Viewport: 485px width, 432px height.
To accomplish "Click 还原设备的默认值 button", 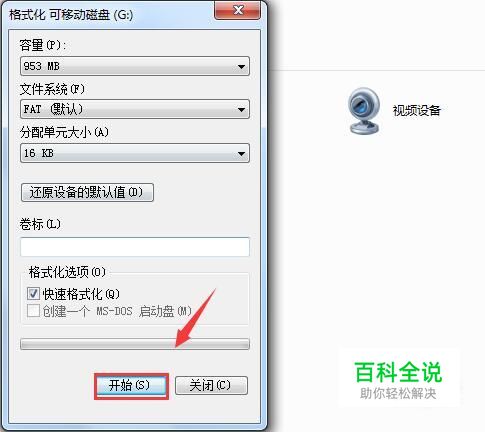I will click(x=87, y=192).
